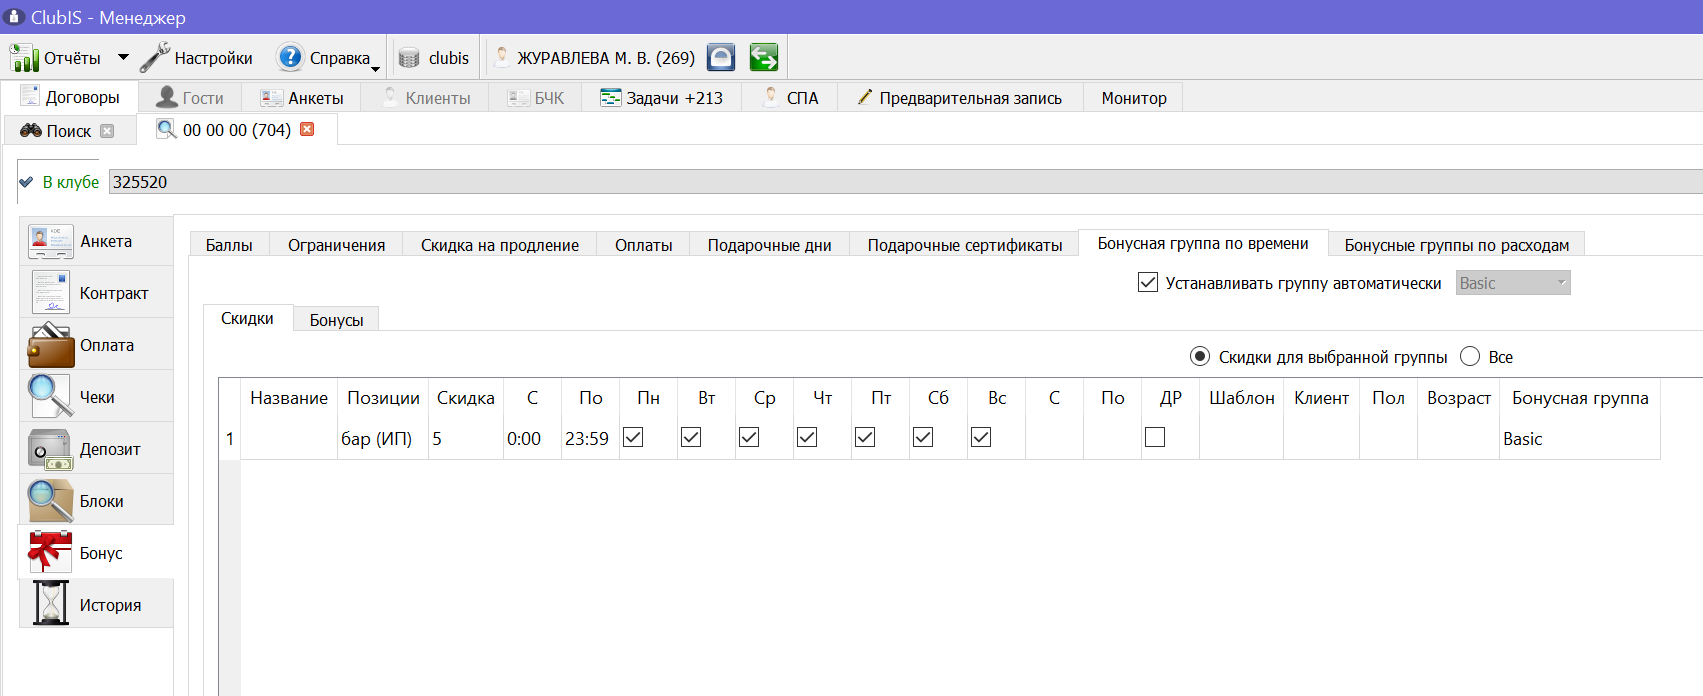The width and height of the screenshot is (1703, 696).
Task: Expand the Справка small dropdown arrow
Action: (x=376, y=69)
